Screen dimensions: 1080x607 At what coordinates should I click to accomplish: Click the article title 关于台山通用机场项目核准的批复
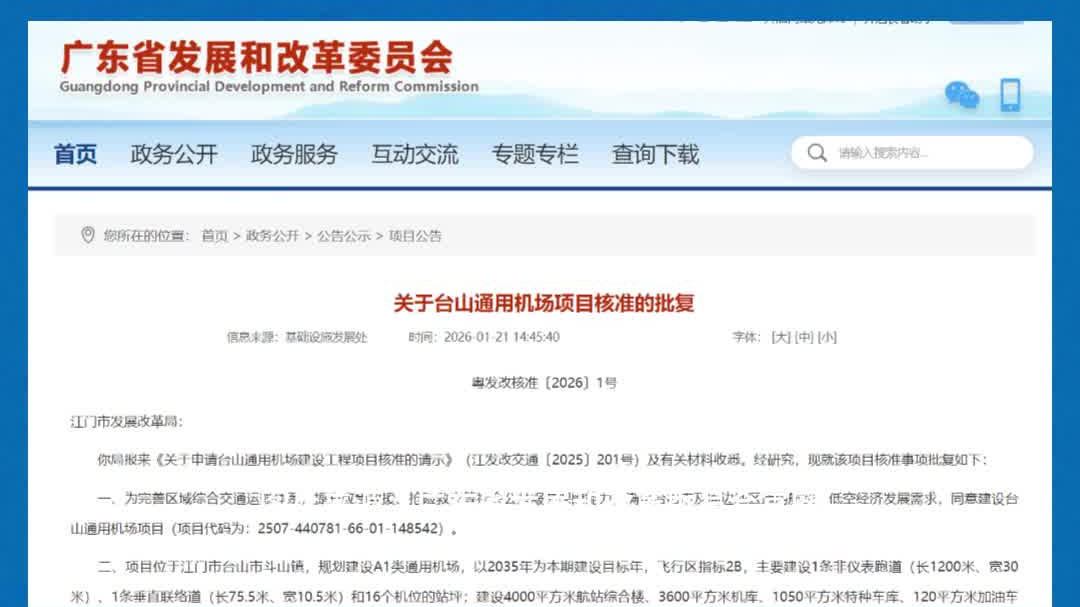(543, 302)
